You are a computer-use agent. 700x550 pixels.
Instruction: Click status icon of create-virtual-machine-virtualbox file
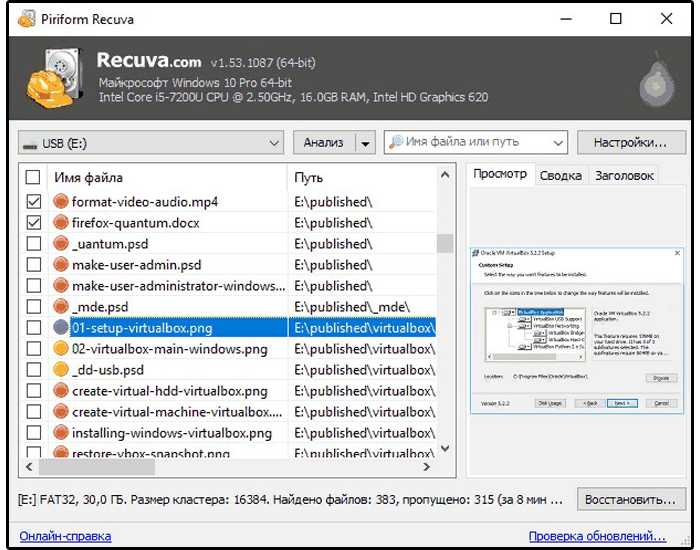(x=61, y=412)
